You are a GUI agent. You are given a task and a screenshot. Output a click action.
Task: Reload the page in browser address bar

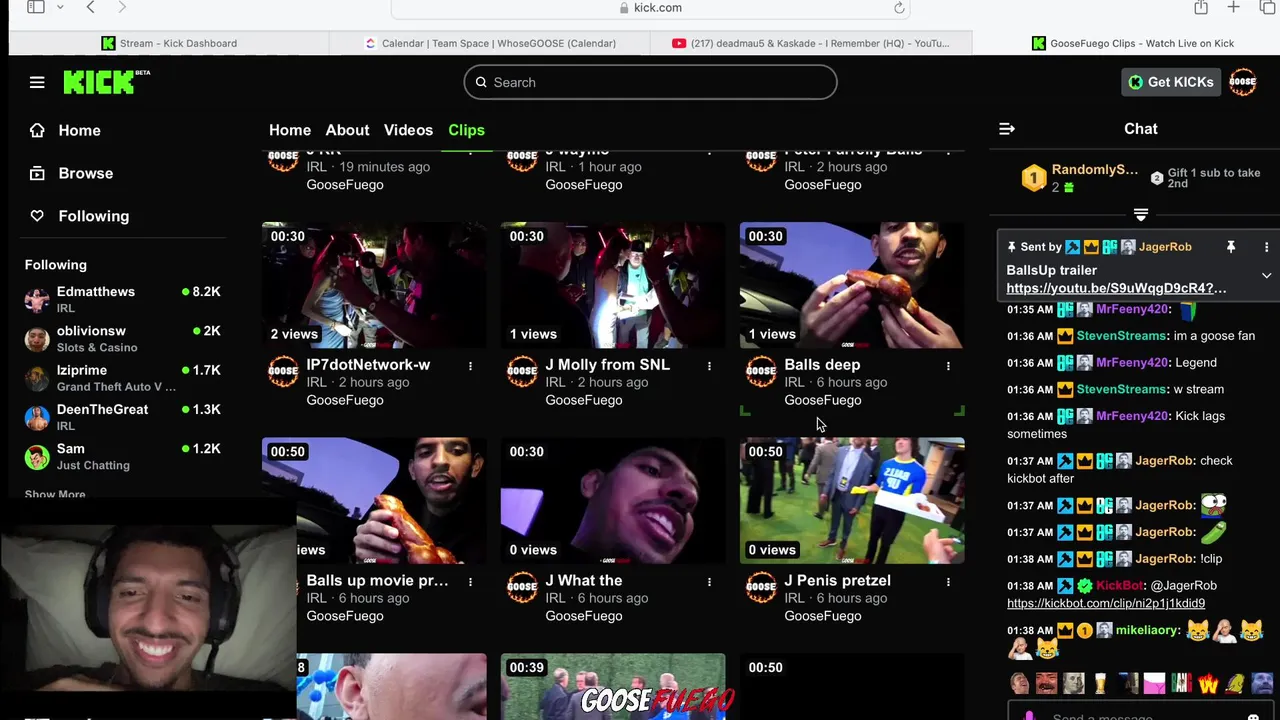click(x=899, y=8)
